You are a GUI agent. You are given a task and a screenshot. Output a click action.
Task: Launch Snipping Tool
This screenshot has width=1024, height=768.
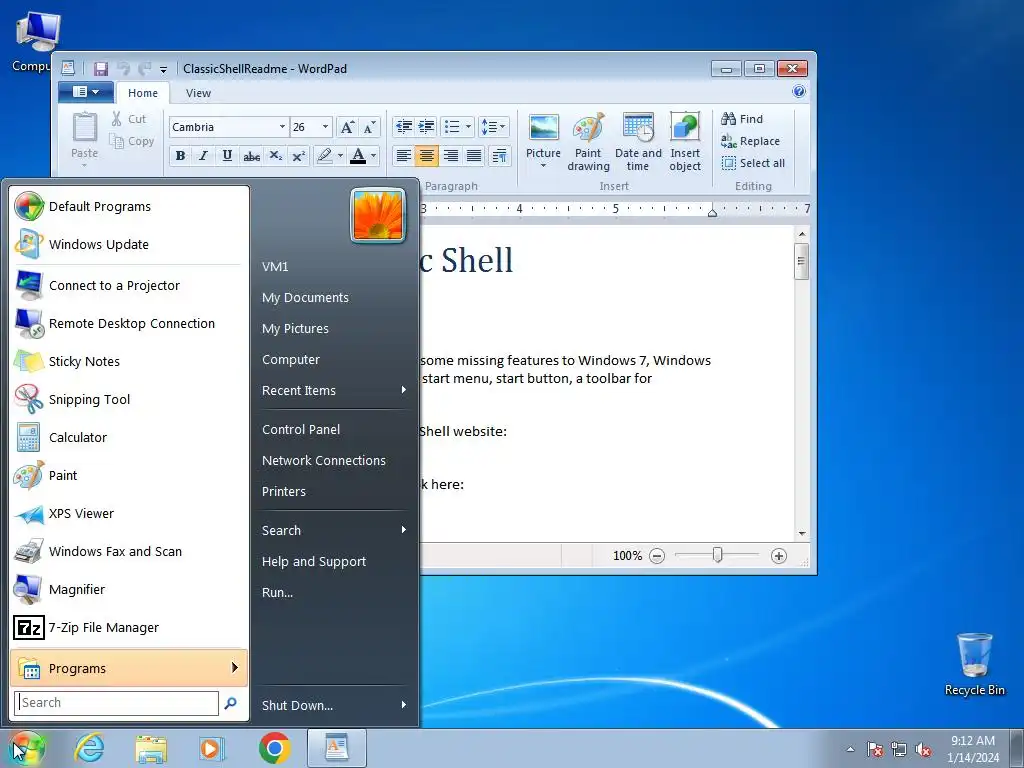[129, 399]
